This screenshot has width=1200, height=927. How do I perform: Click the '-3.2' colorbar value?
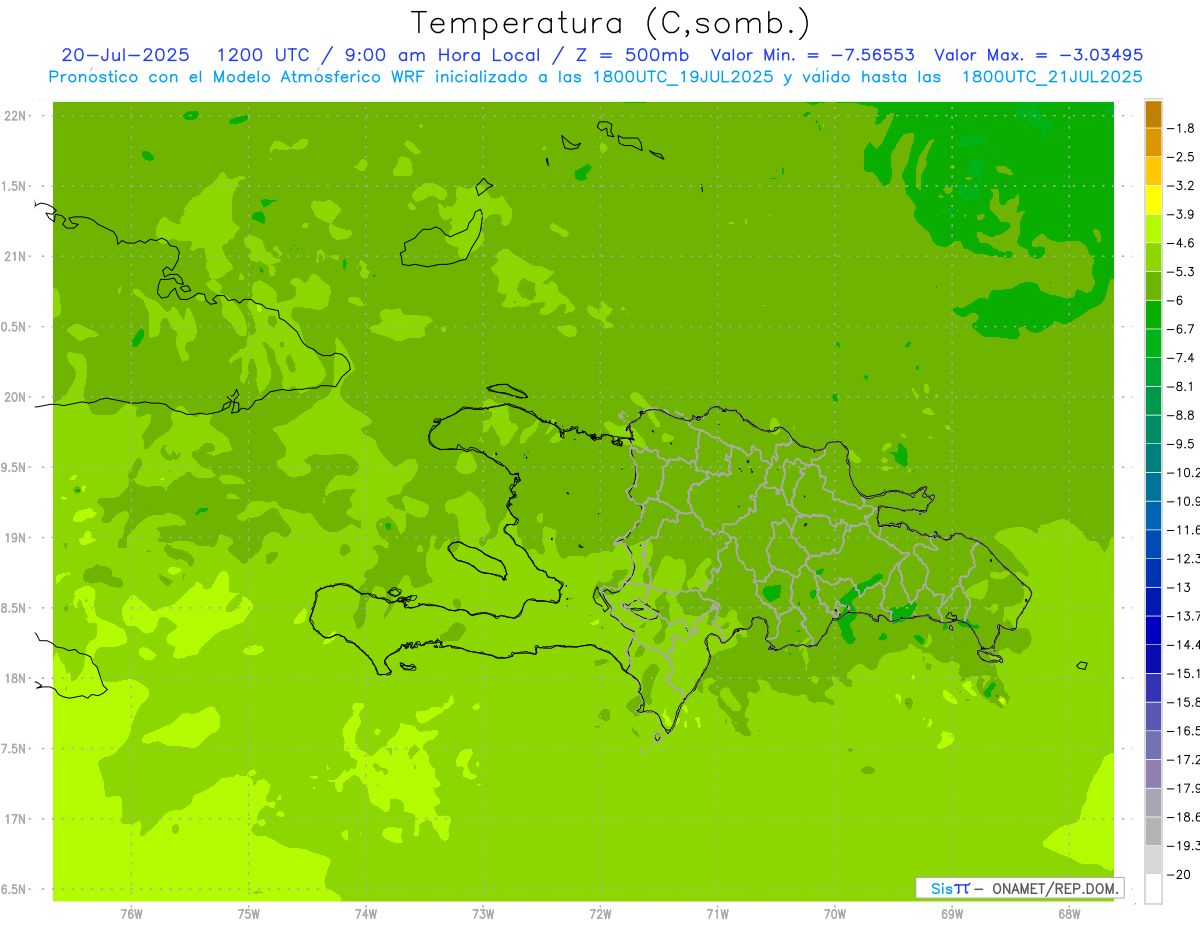[x=1182, y=185]
